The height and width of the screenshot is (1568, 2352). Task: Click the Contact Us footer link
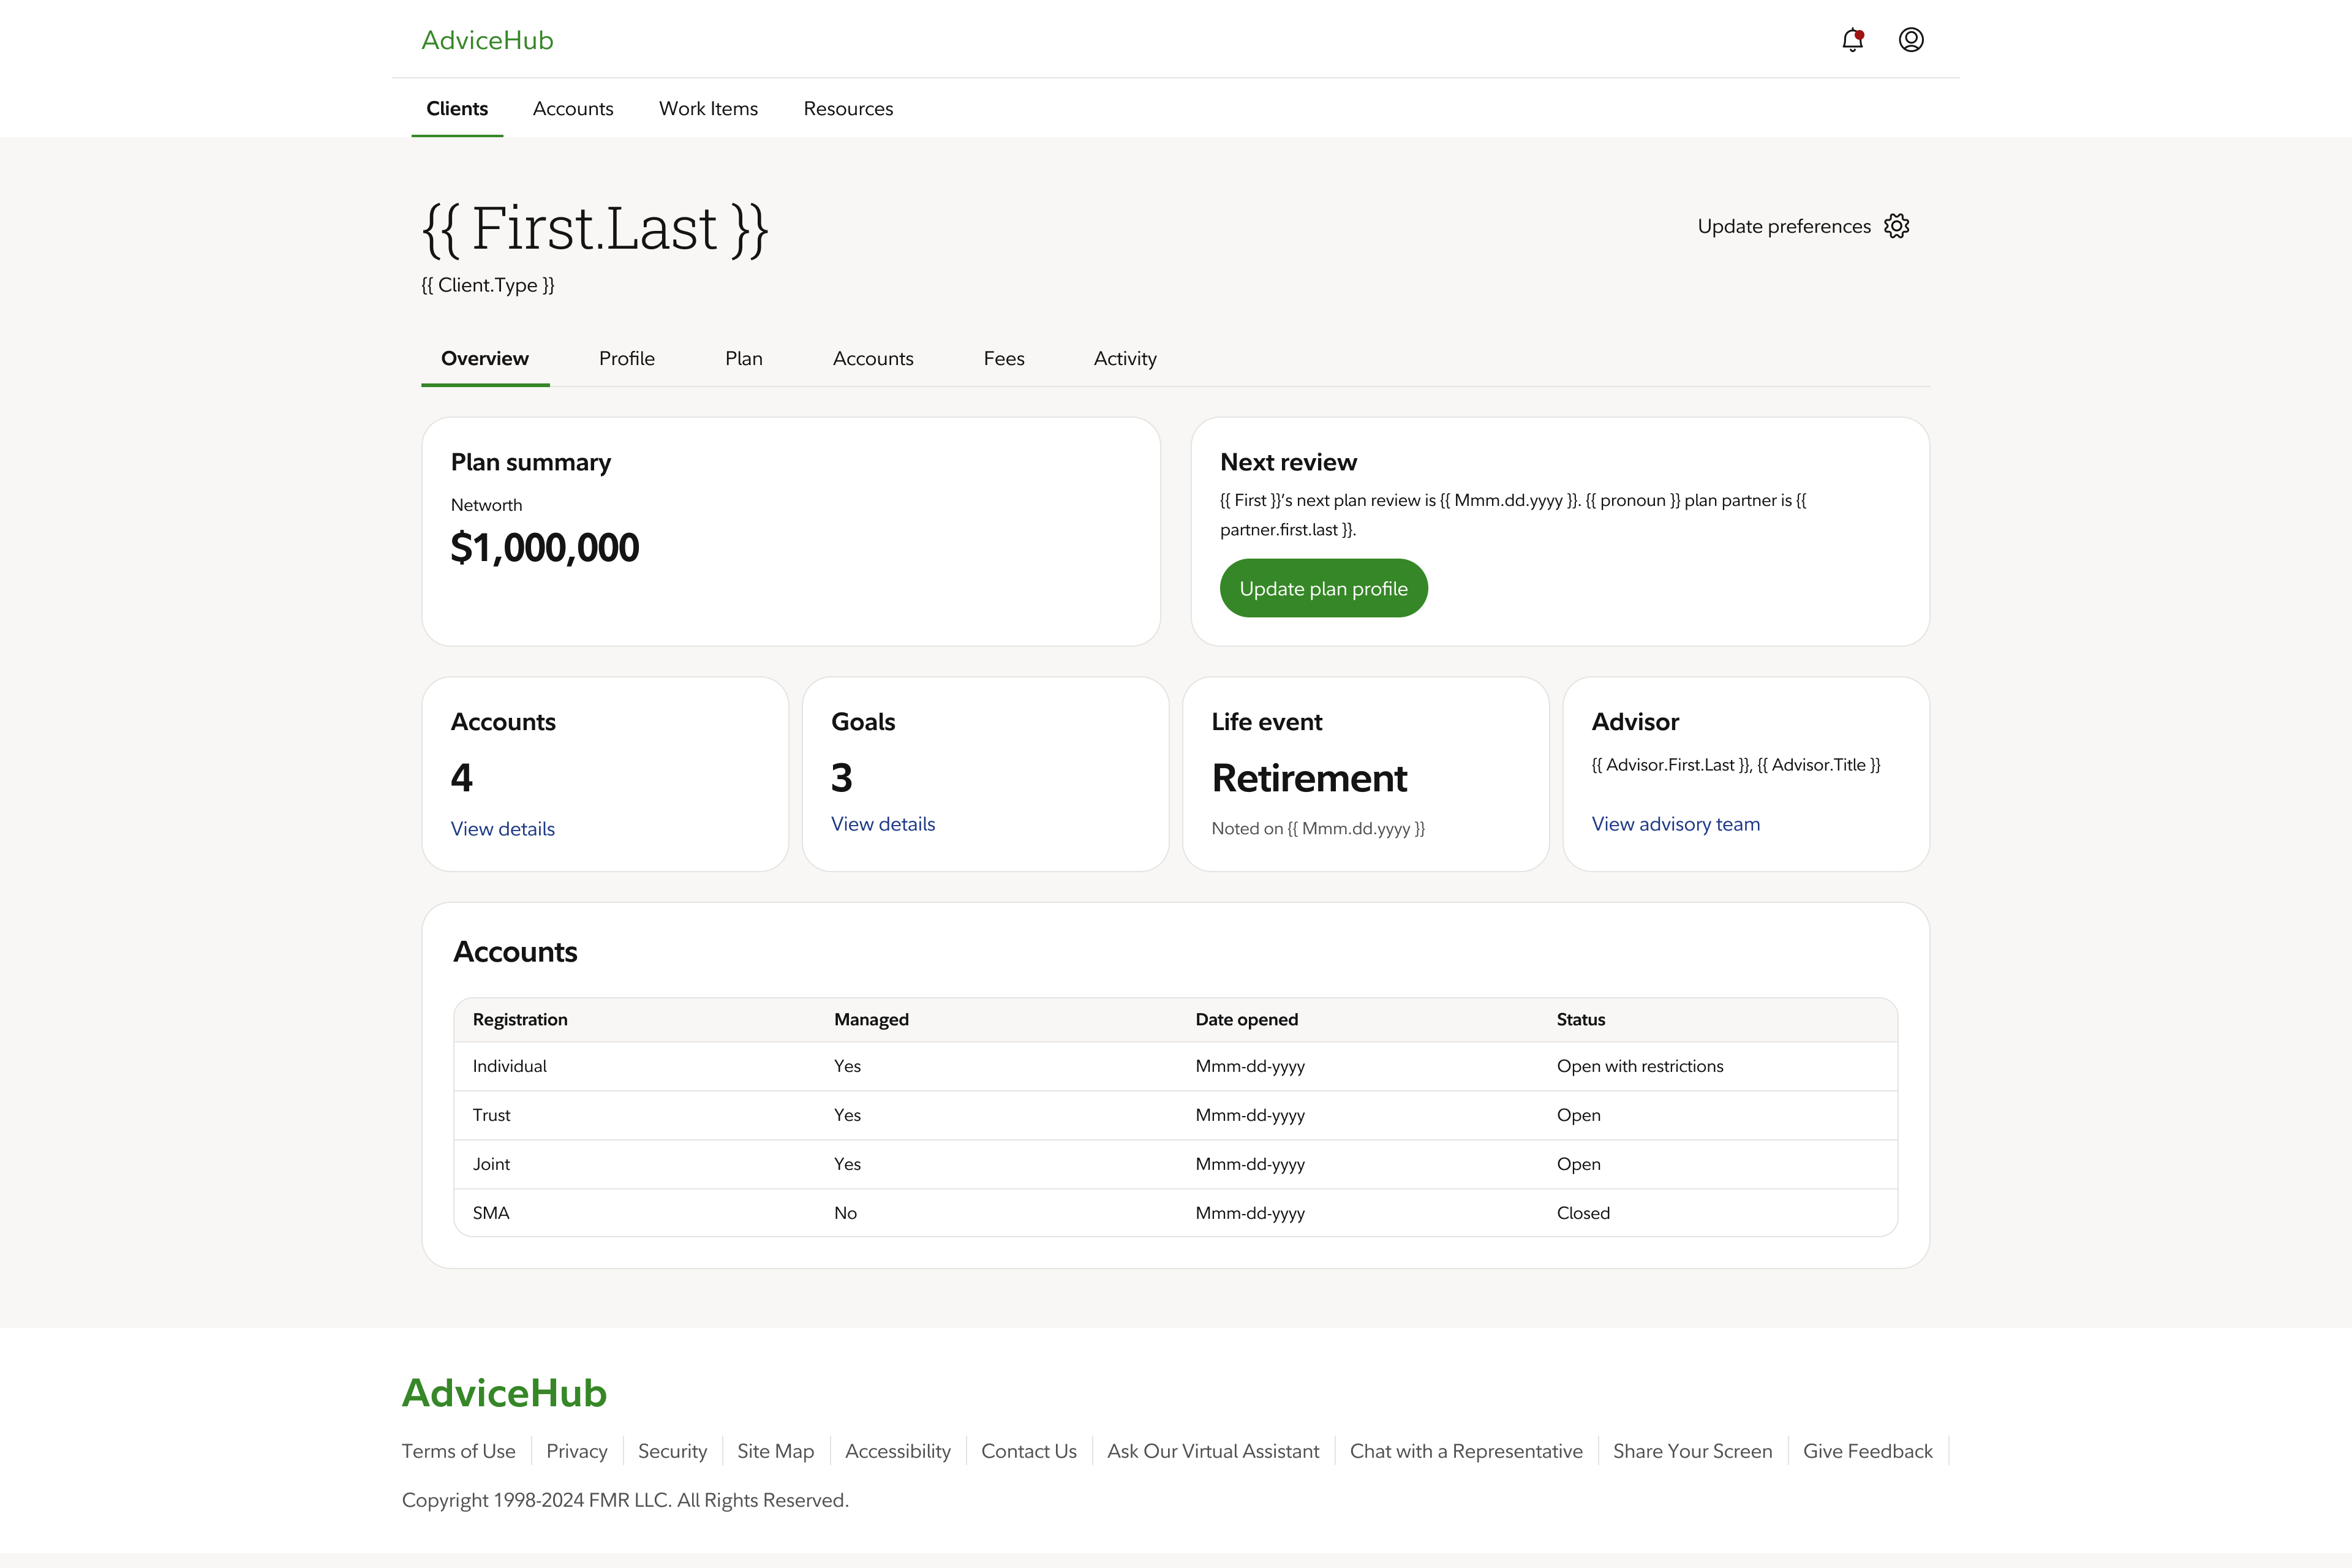click(x=1029, y=1451)
